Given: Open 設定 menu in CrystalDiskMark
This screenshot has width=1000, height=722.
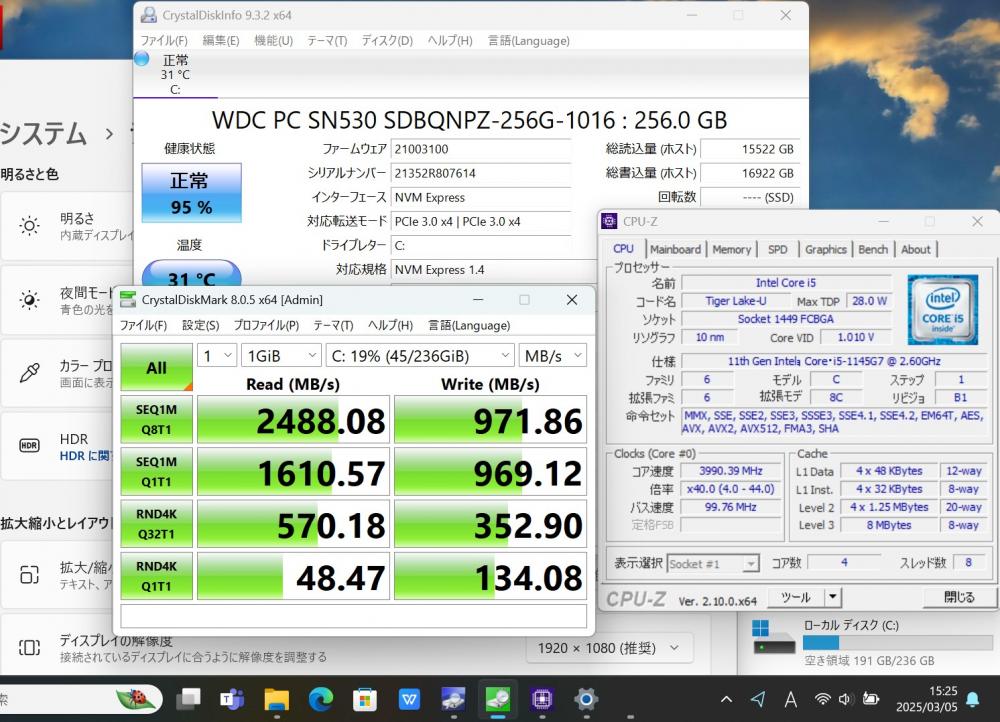Looking at the screenshot, I should 200,325.
